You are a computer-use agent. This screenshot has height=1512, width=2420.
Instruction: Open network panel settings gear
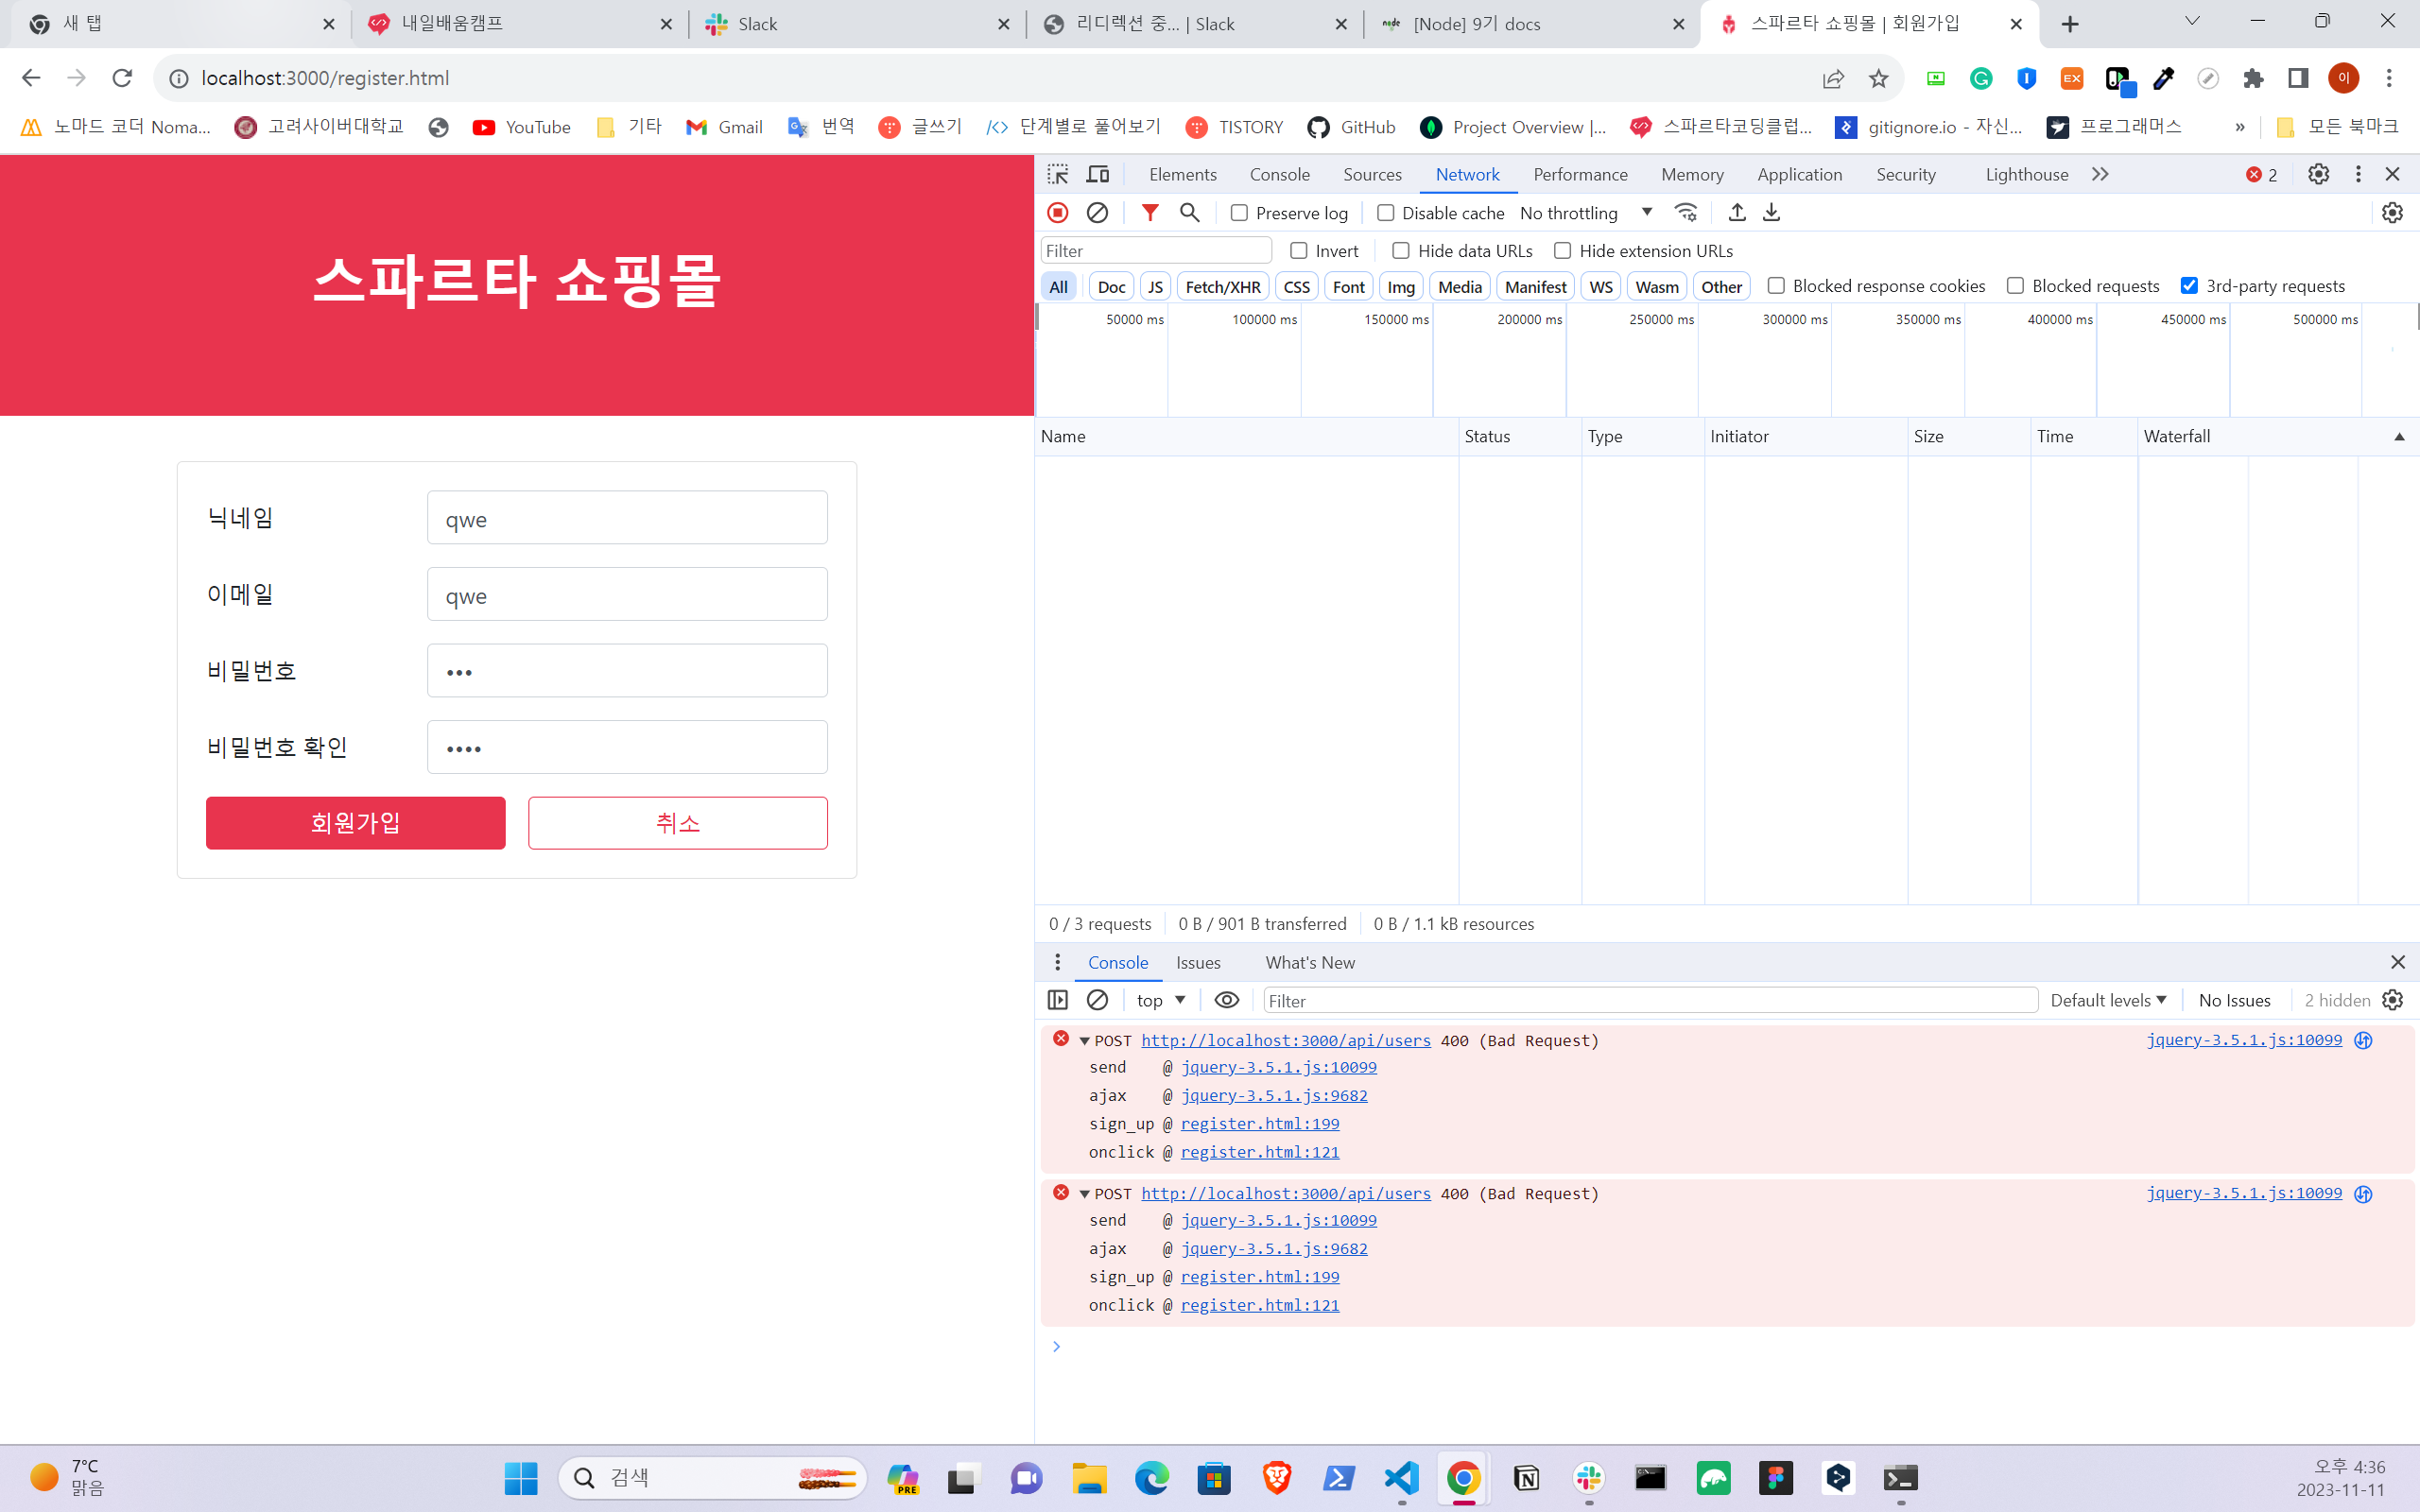pos(2392,212)
